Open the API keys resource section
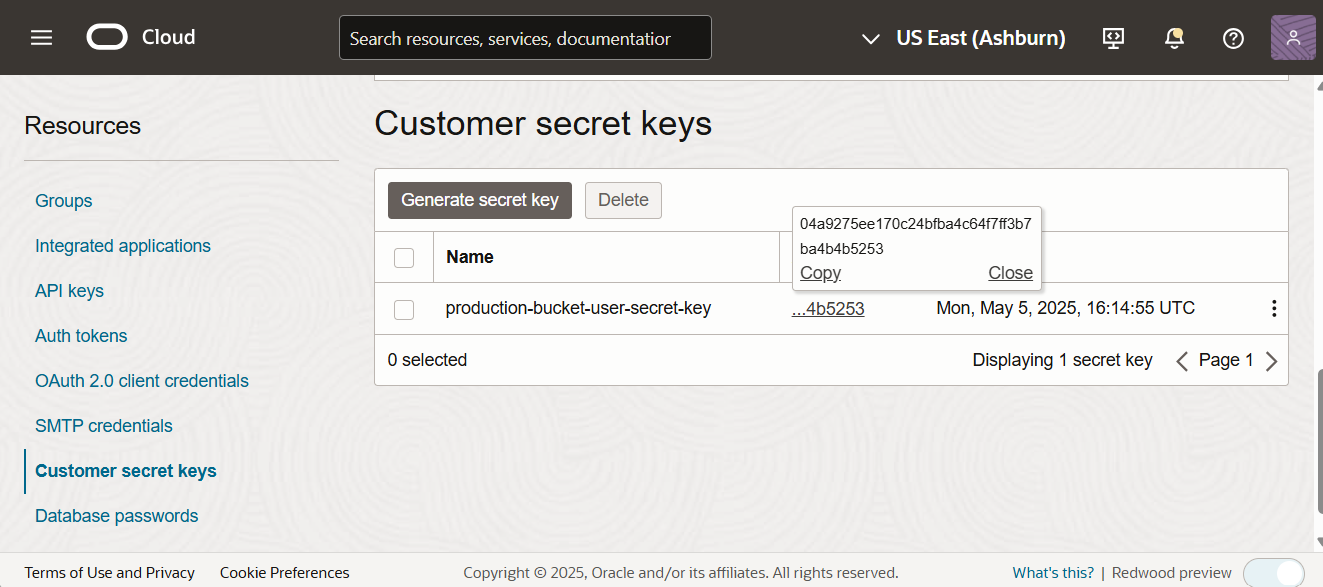Image resolution: width=1323 pixels, height=587 pixels. coord(69,291)
